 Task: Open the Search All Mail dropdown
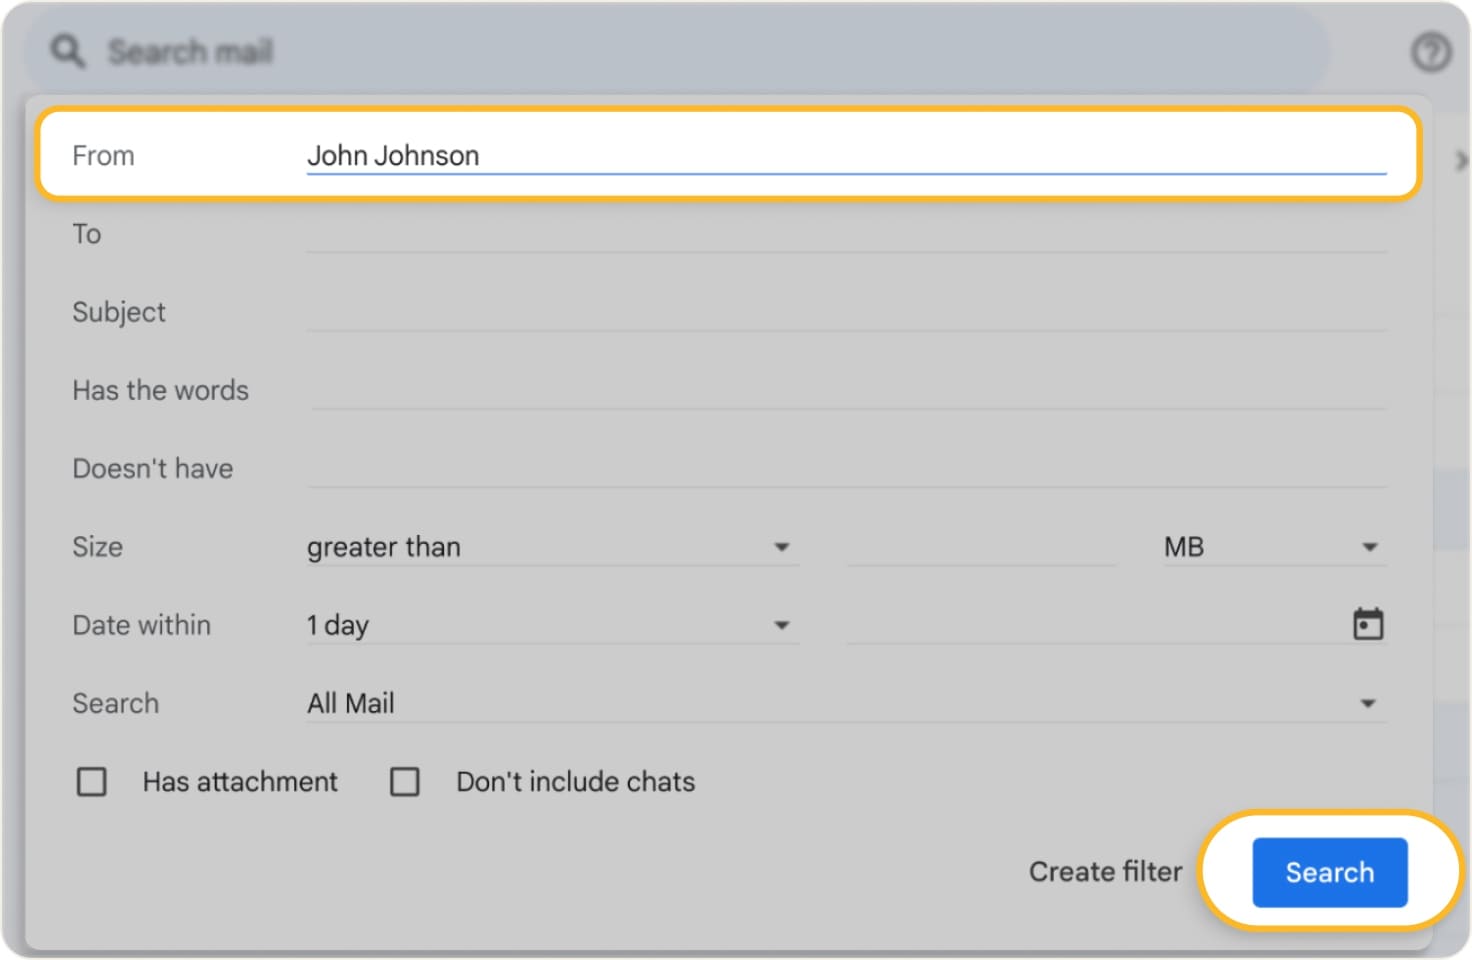[845, 704]
